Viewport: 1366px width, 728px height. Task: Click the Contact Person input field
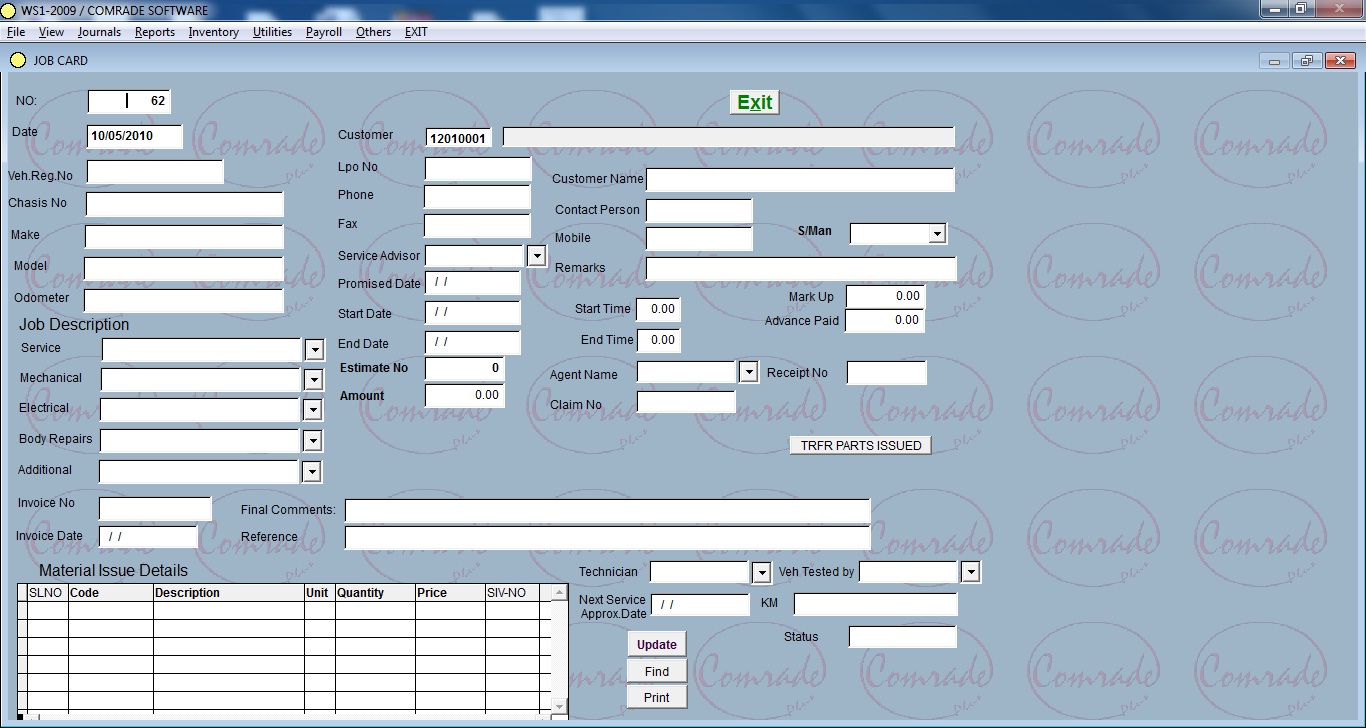tap(699, 210)
